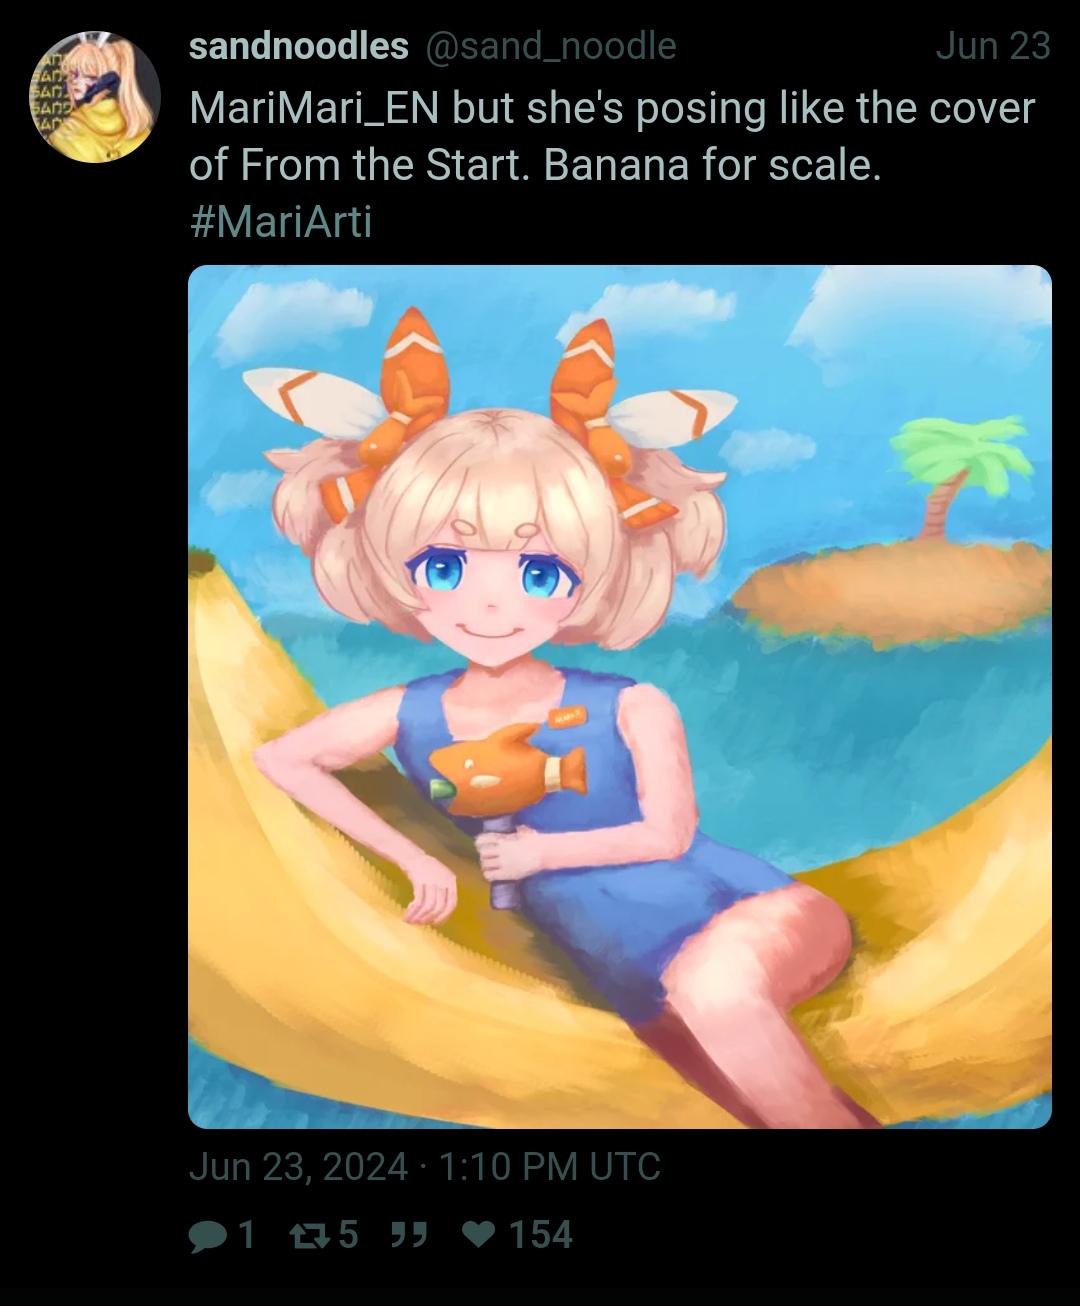The image size is (1080, 1306).
Task: Open the sandnoodles display name link
Action: pyautogui.click(x=298, y=46)
